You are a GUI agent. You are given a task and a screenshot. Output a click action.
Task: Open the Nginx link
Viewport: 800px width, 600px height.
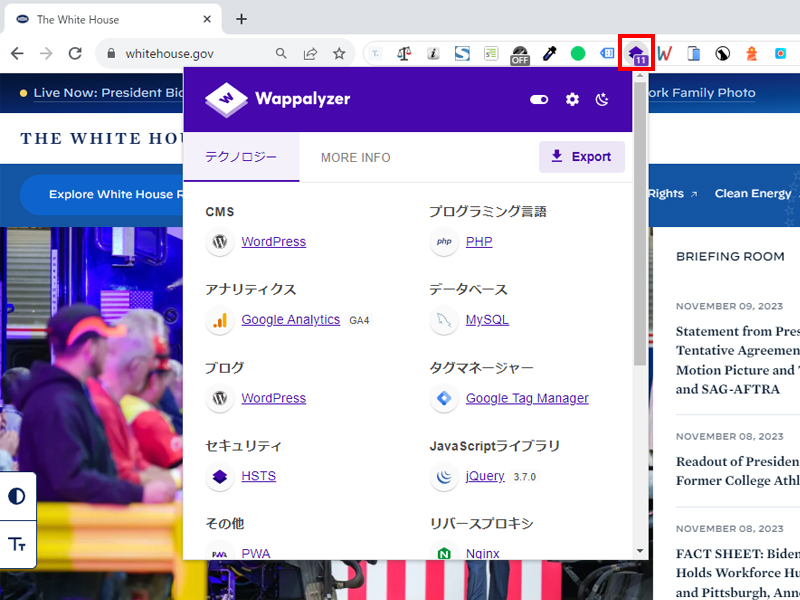[483, 554]
